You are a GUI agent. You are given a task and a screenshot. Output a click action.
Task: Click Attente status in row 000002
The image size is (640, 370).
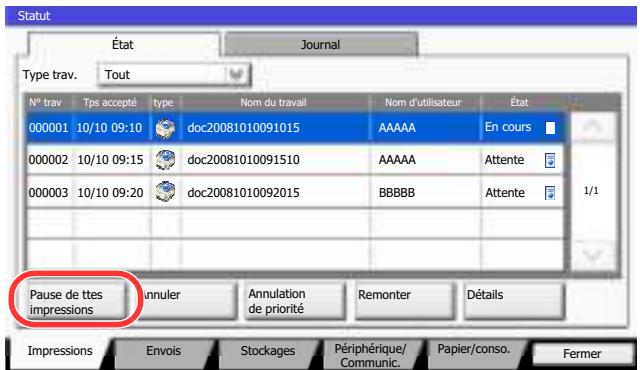pyautogui.click(x=504, y=160)
